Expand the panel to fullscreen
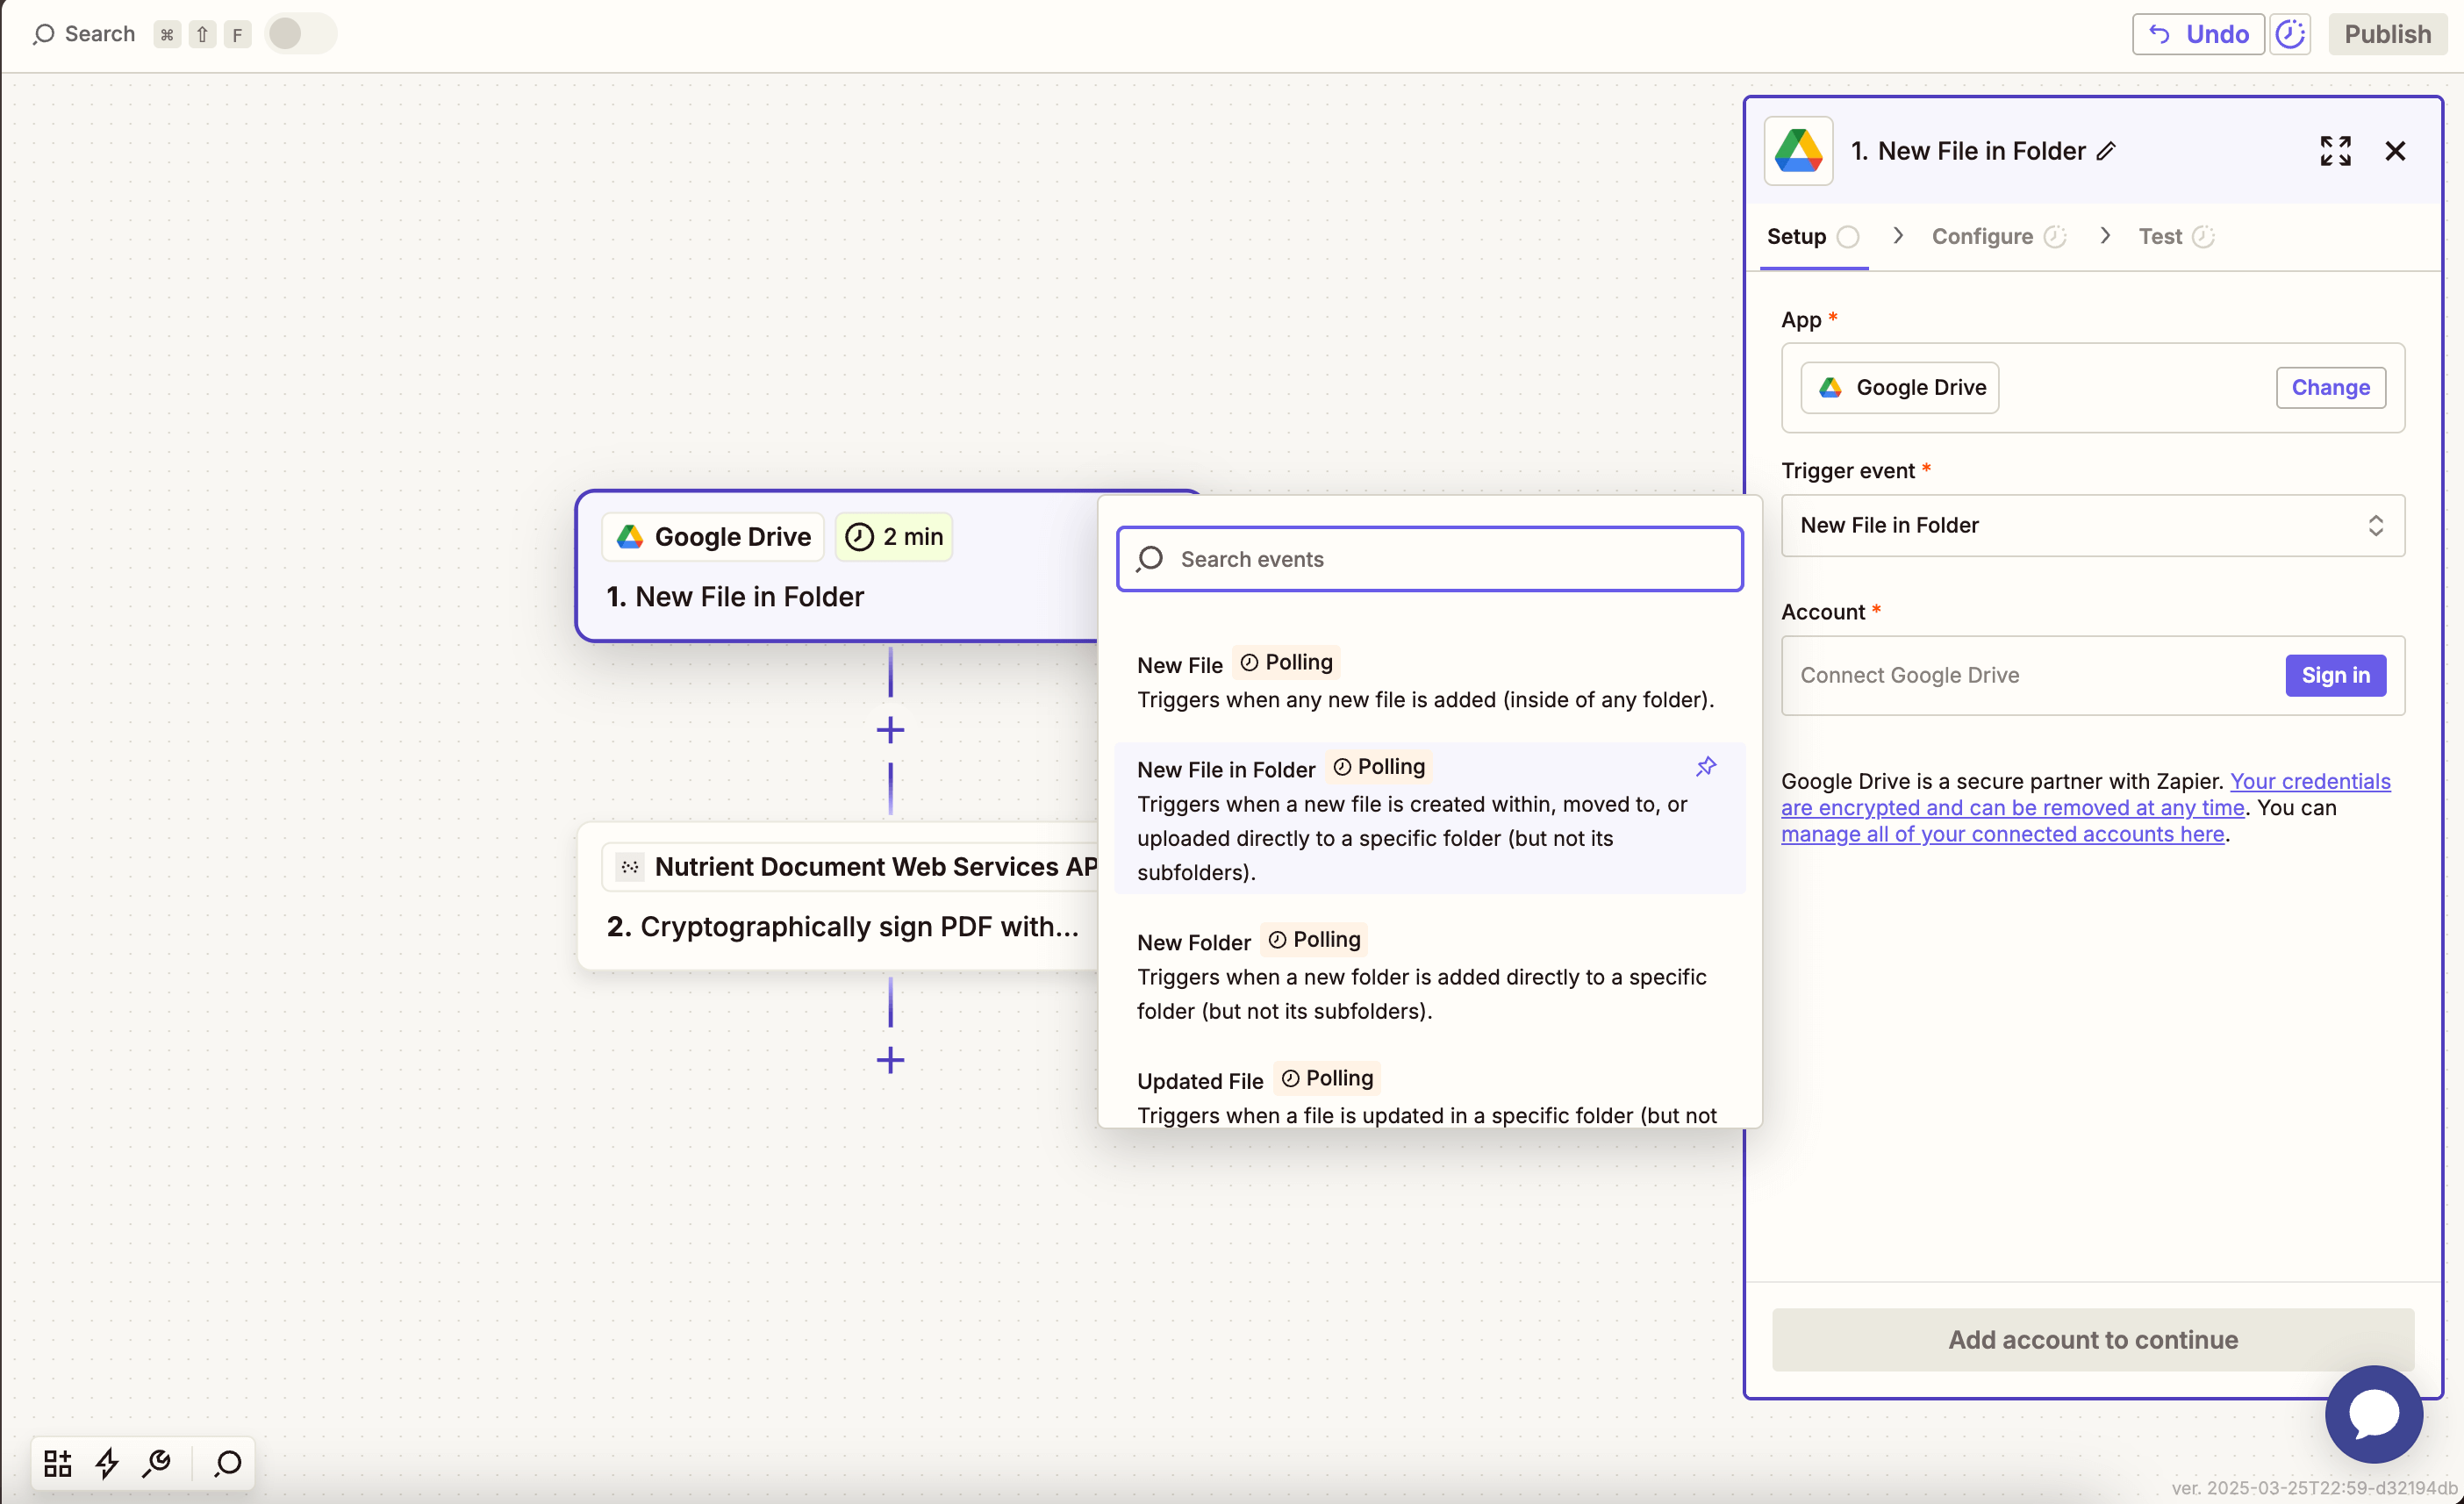The image size is (2464, 1504). tap(2336, 150)
